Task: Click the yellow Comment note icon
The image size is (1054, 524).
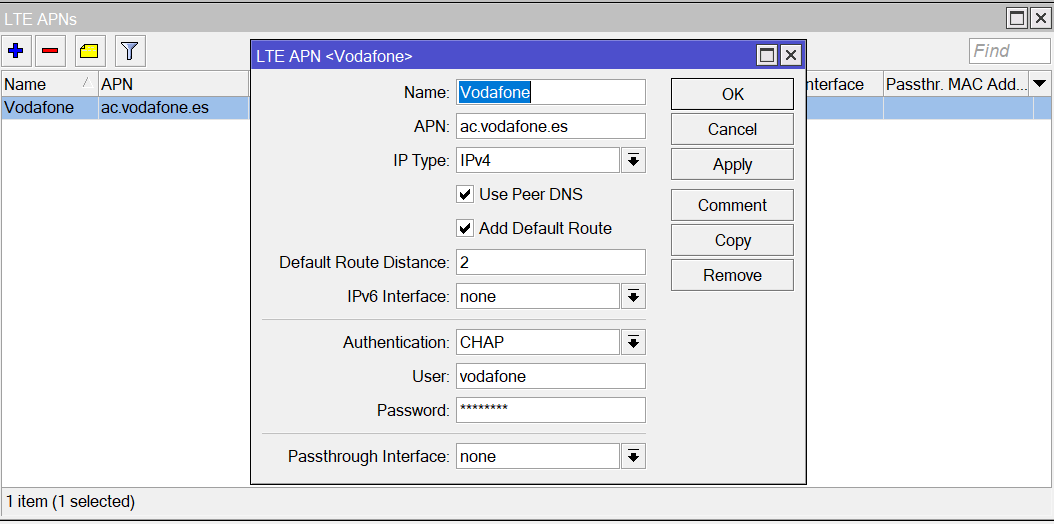Action: click(x=90, y=50)
